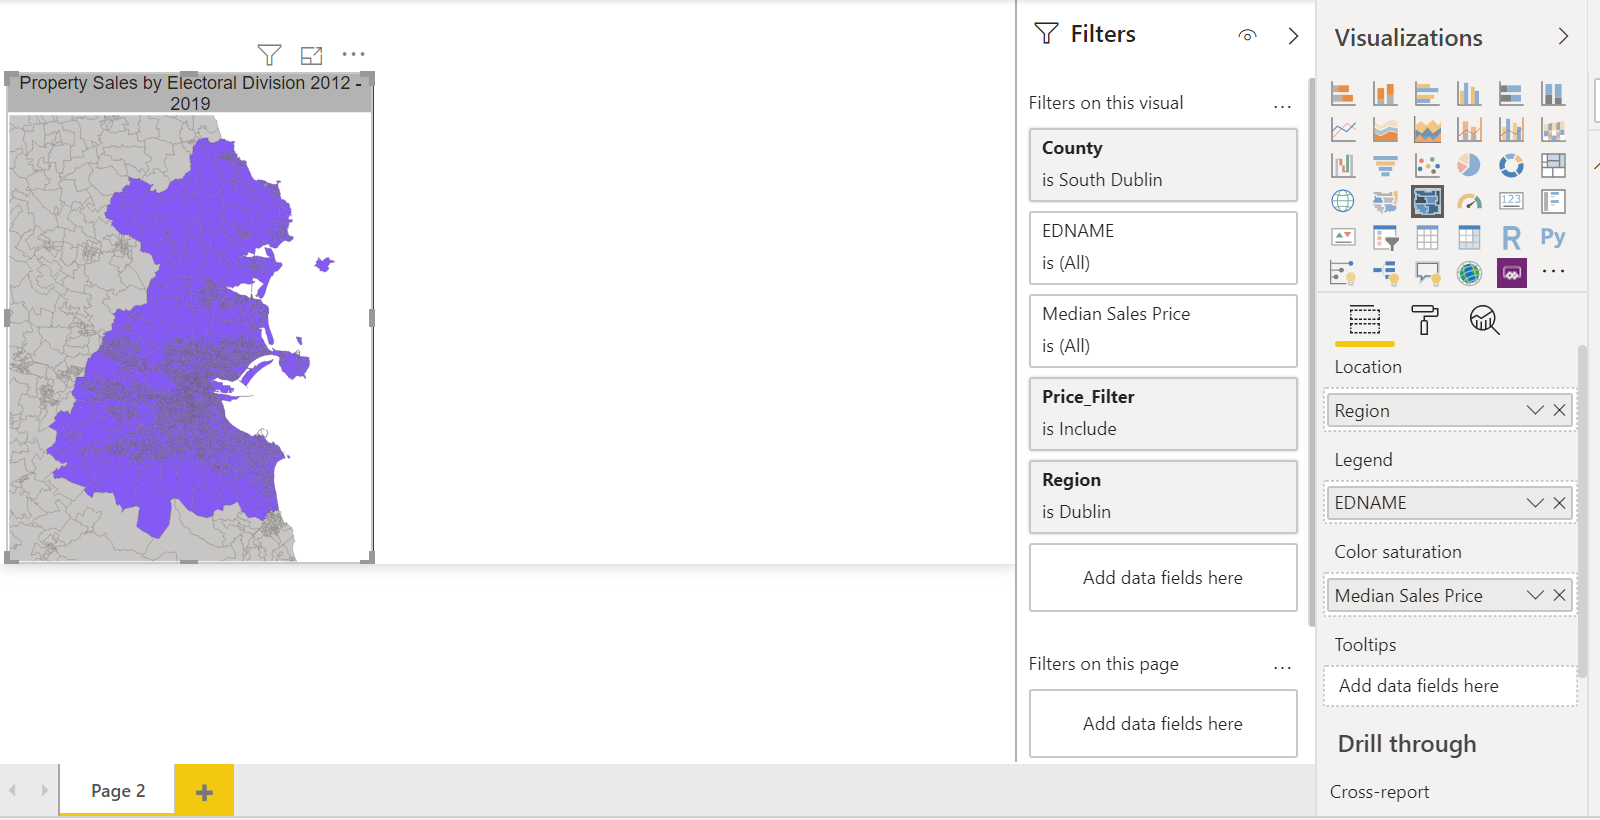Viewport: 1600px width, 820px height.
Task: Select the clustered bar chart visual
Action: coord(1427,94)
